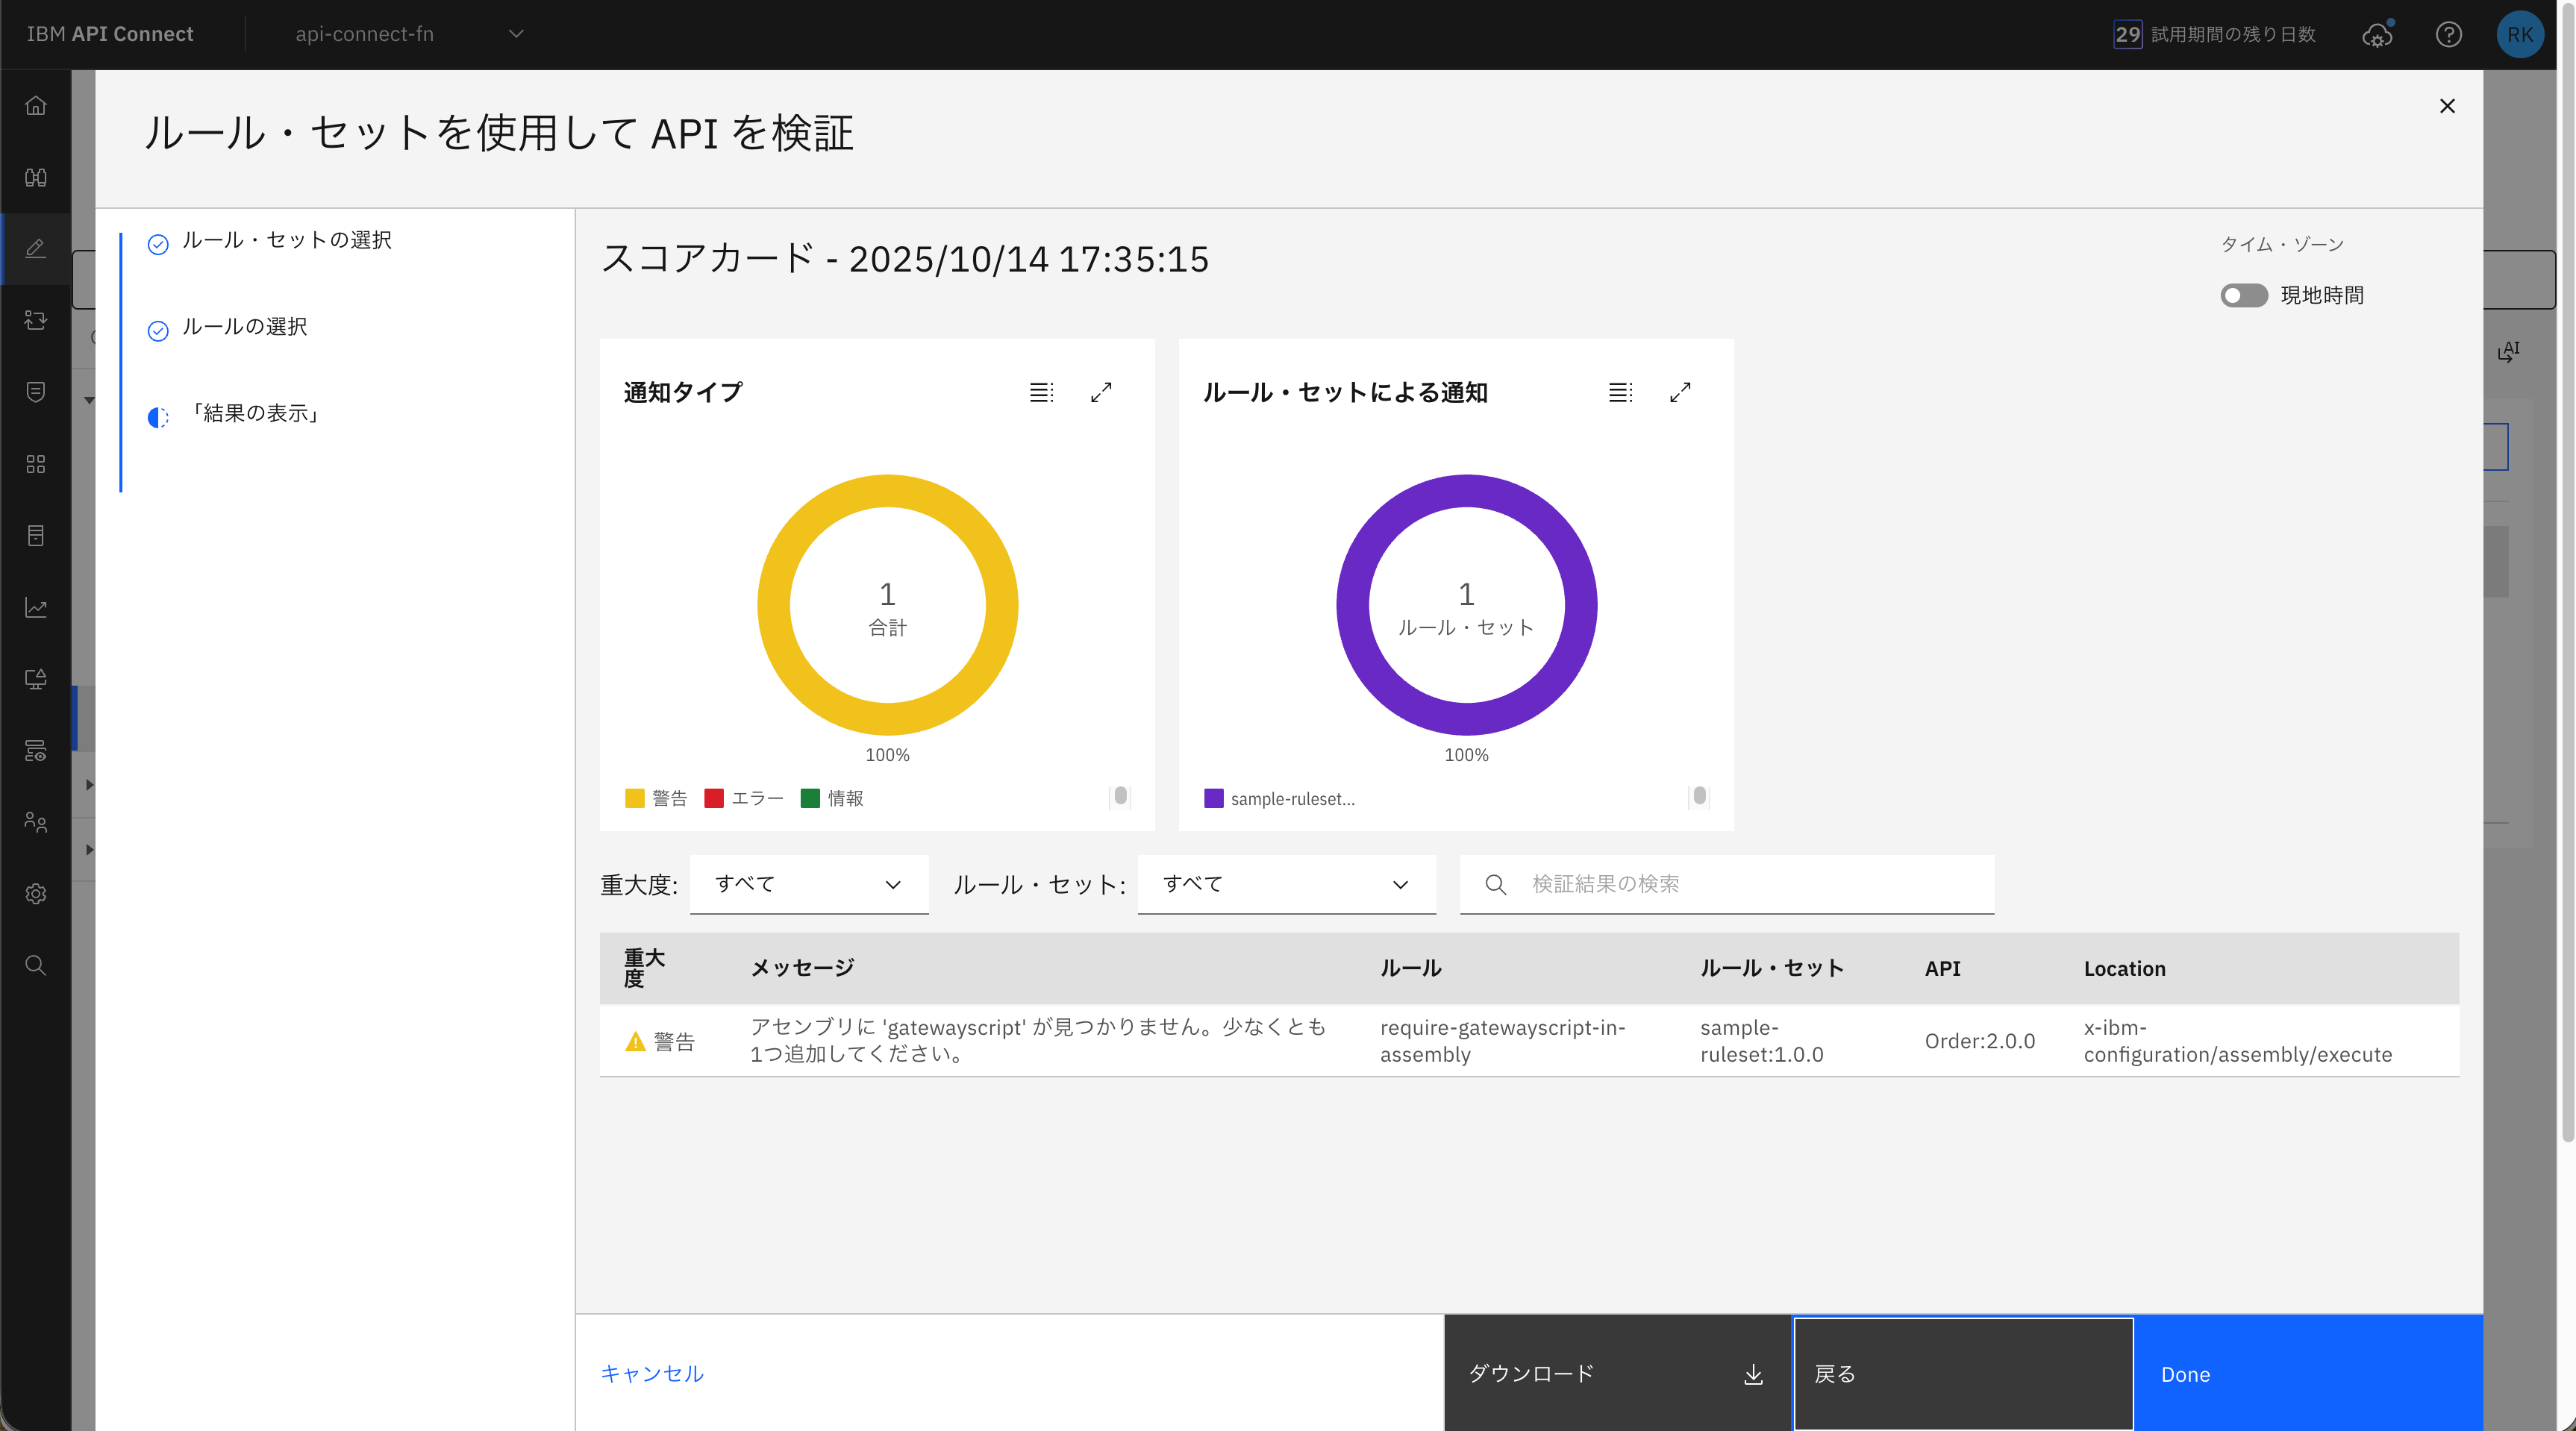Open the sidebar search magnifier icon
The width and height of the screenshot is (2576, 1431).
click(36, 965)
